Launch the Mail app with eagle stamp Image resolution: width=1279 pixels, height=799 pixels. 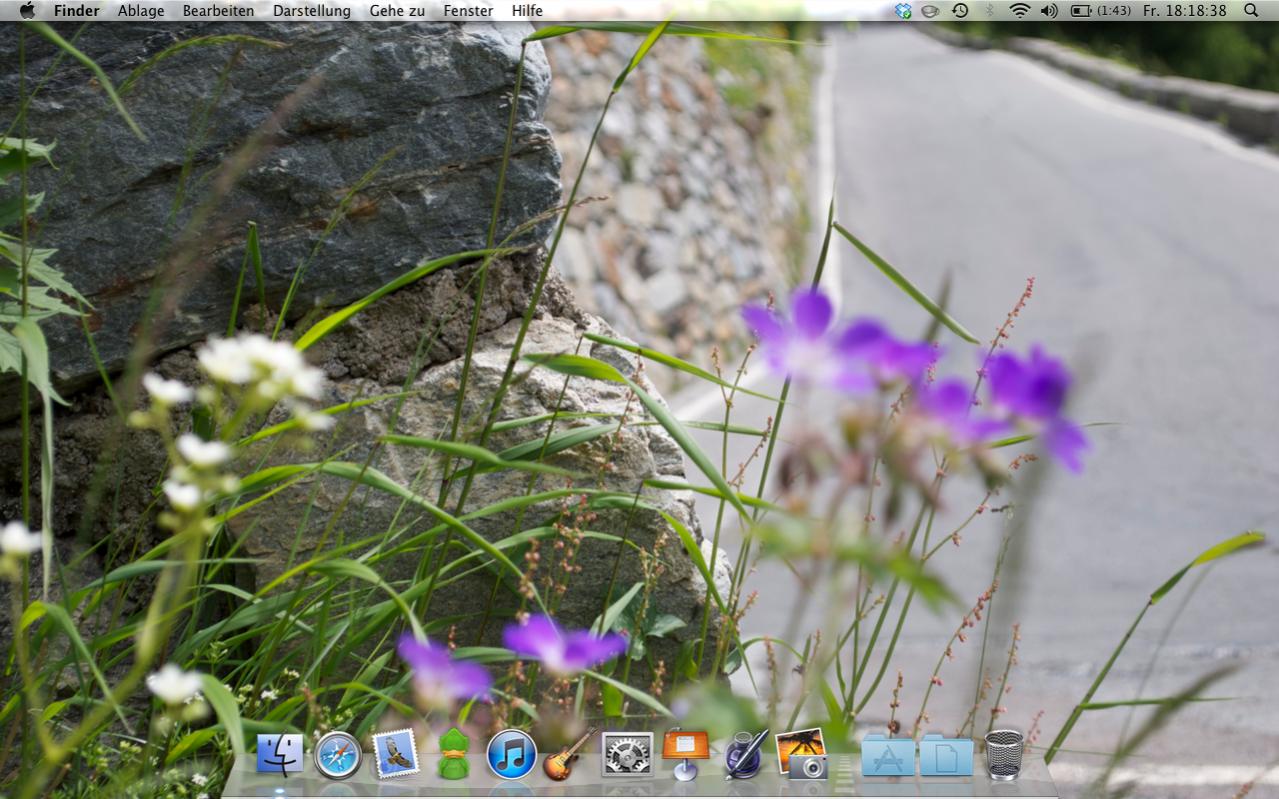click(x=396, y=754)
